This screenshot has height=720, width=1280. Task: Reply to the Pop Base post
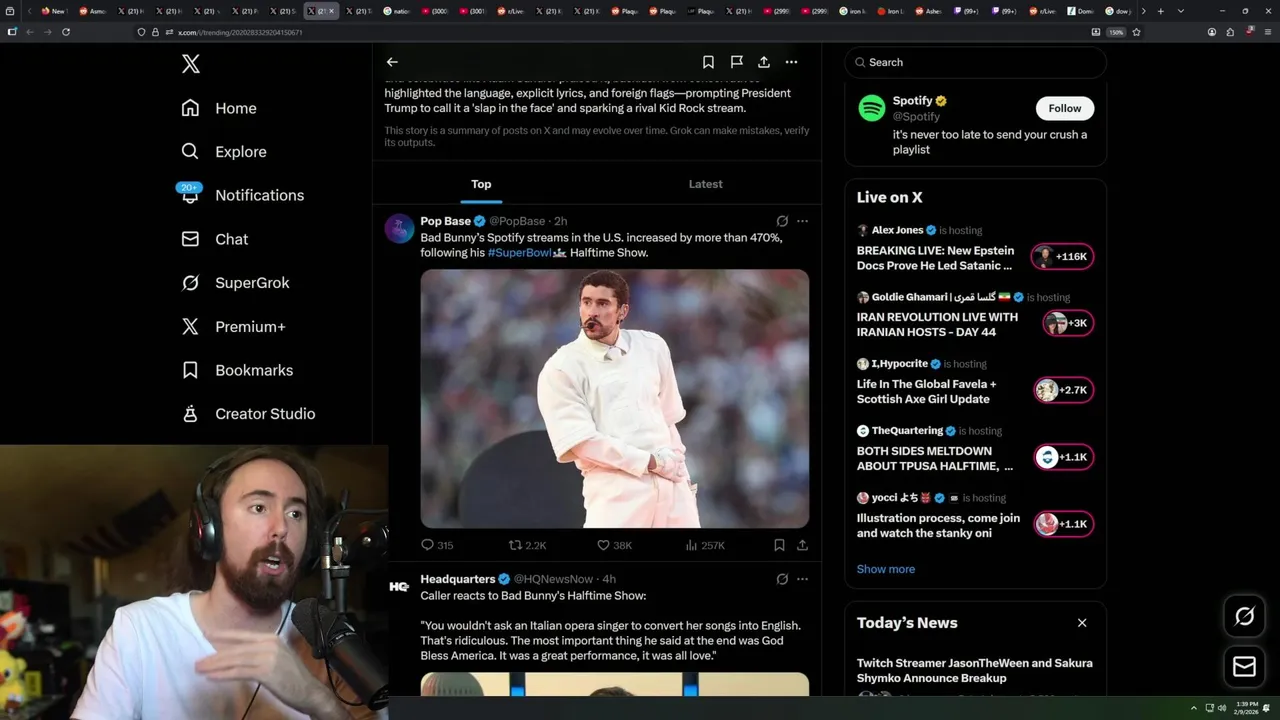tap(437, 545)
